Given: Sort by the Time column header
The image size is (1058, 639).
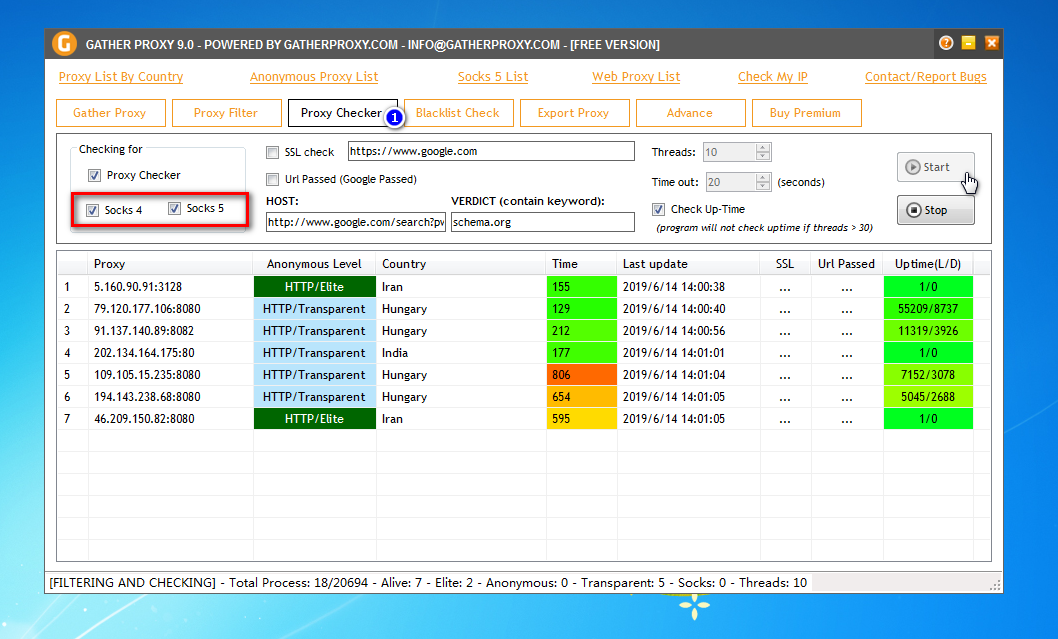Looking at the screenshot, I should [581, 264].
